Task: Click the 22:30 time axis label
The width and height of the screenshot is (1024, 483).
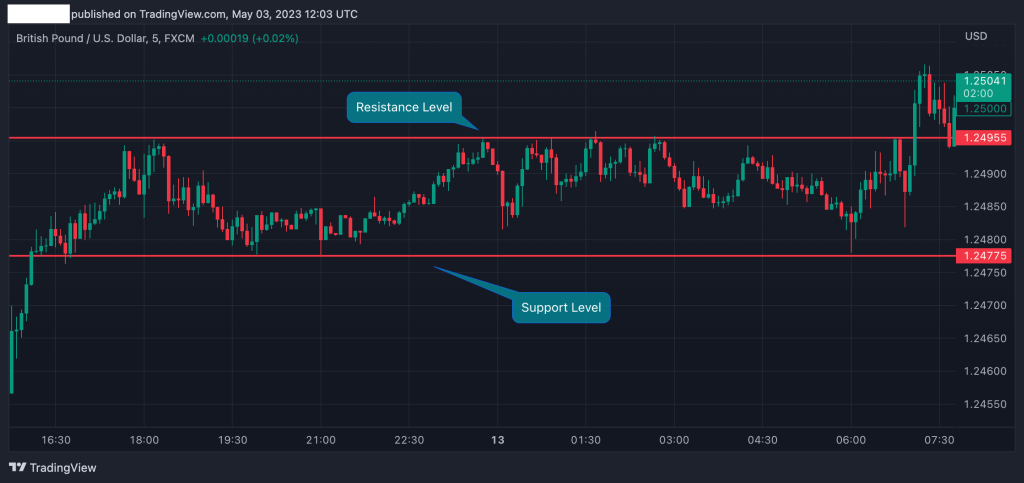Action: point(409,440)
